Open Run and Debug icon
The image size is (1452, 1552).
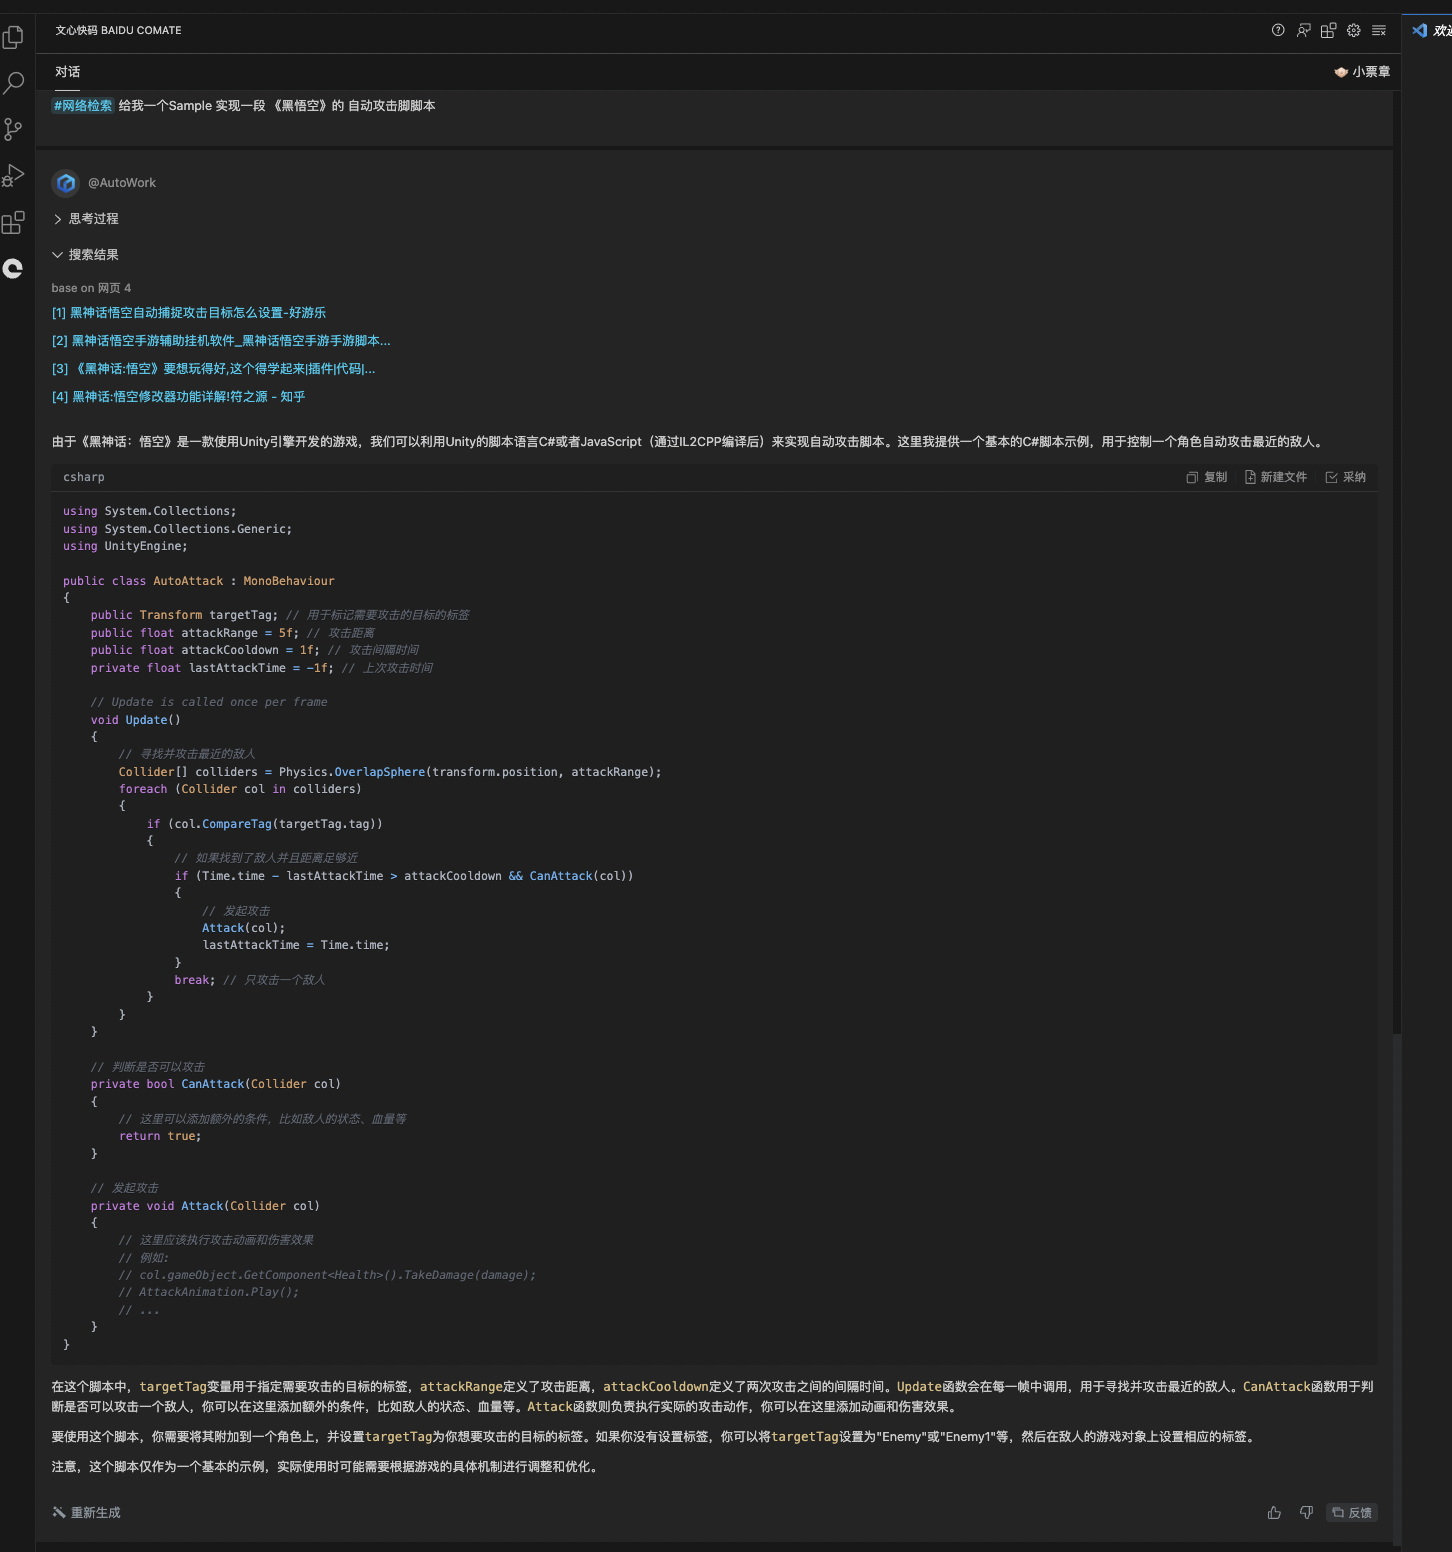pyautogui.click(x=13, y=176)
